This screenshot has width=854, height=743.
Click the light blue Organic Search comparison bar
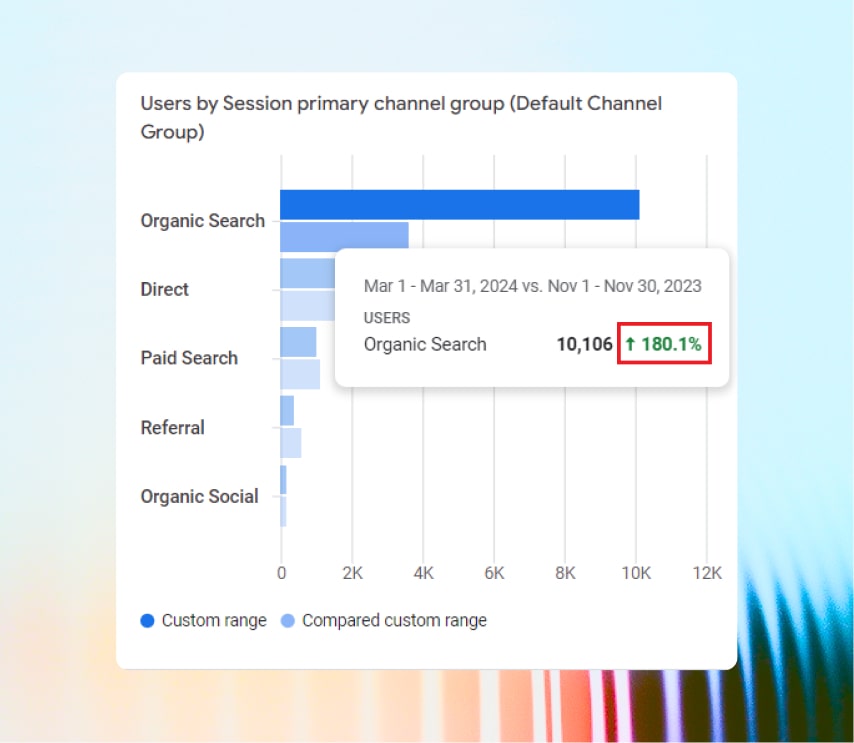pos(344,236)
